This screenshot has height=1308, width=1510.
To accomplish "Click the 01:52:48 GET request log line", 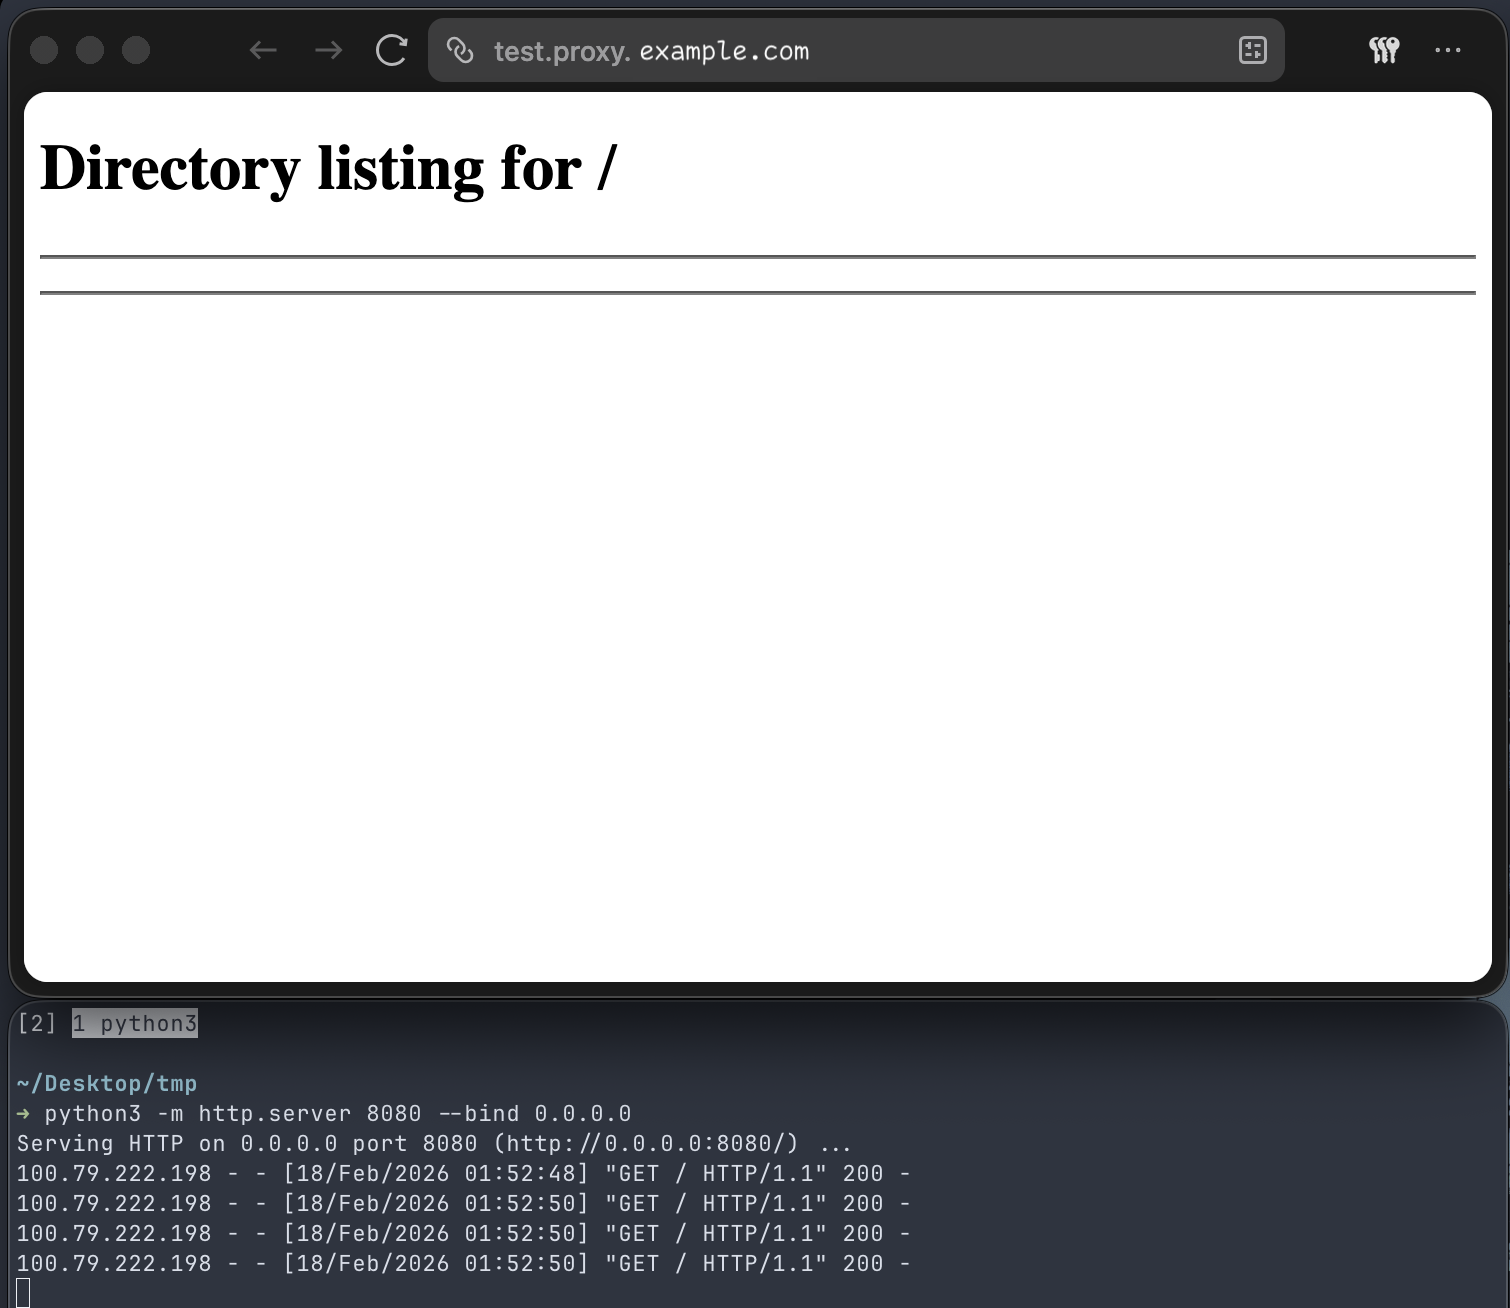I will pos(463,1173).
